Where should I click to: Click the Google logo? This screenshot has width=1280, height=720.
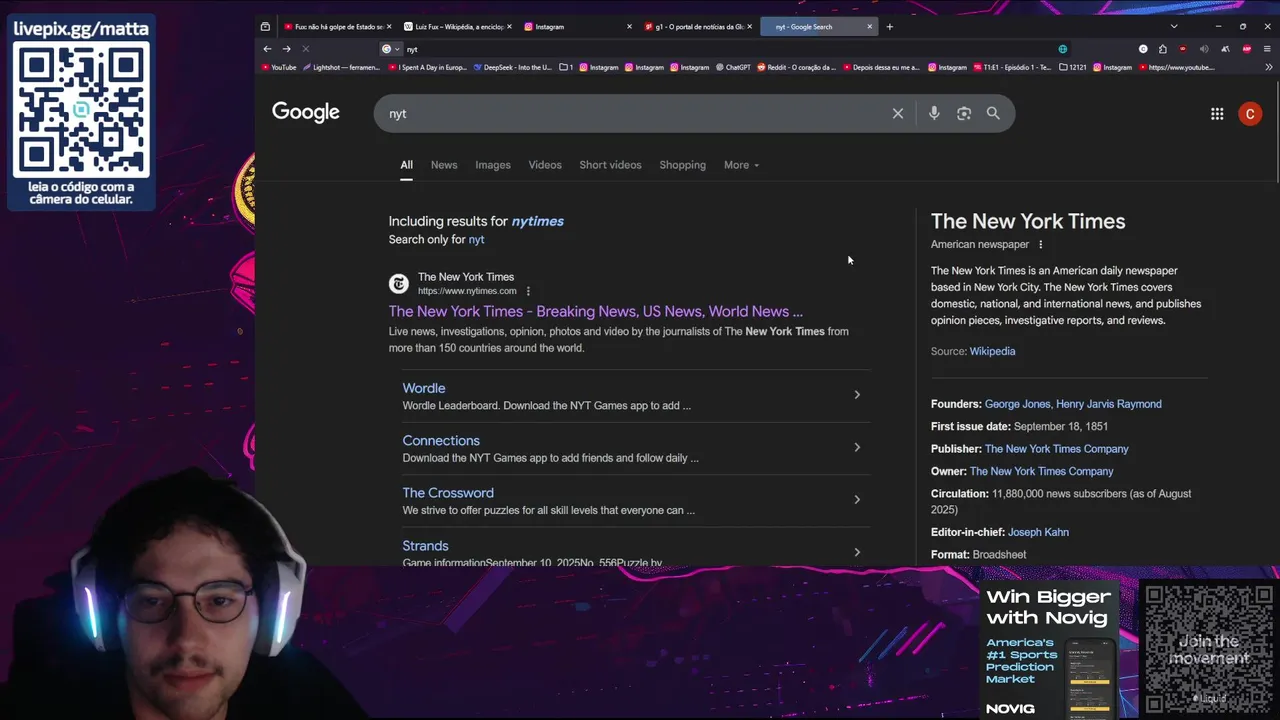coord(306,113)
